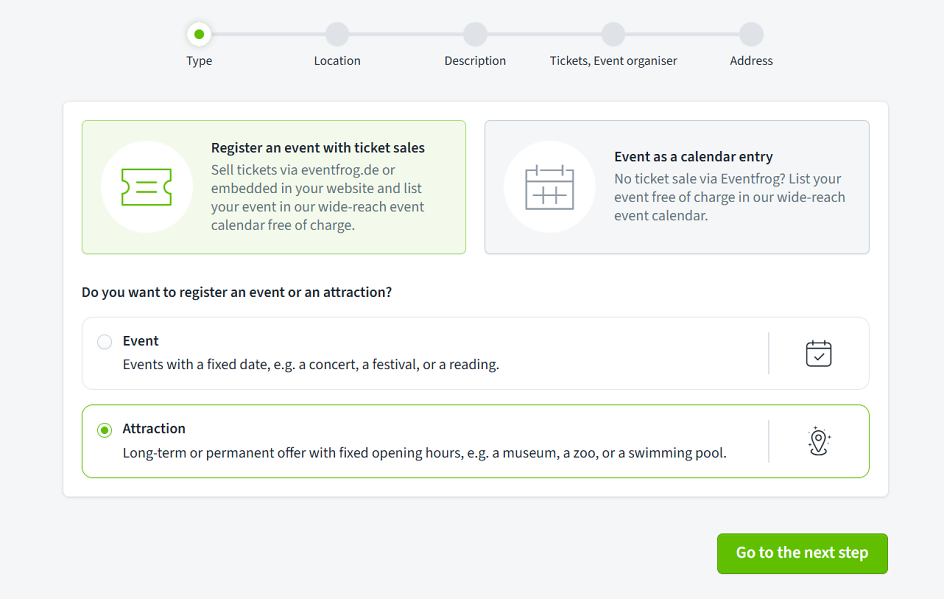The height and width of the screenshot is (599, 944).
Task: Click the Location step label
Action: pos(337,61)
